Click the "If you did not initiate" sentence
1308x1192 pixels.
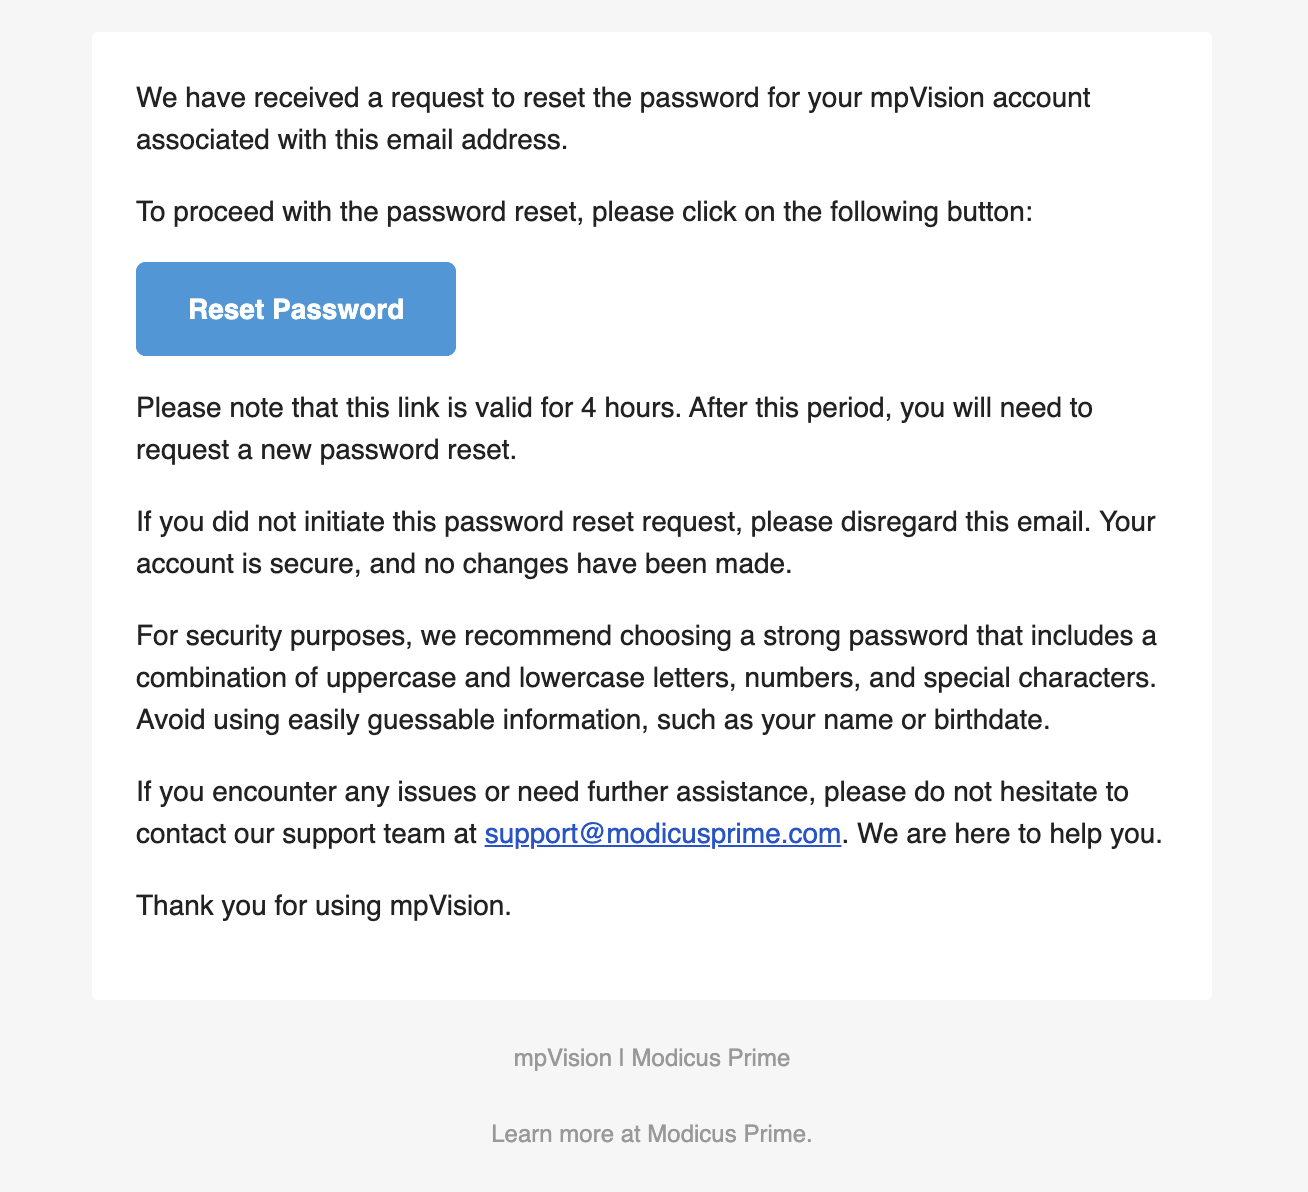(x=645, y=522)
